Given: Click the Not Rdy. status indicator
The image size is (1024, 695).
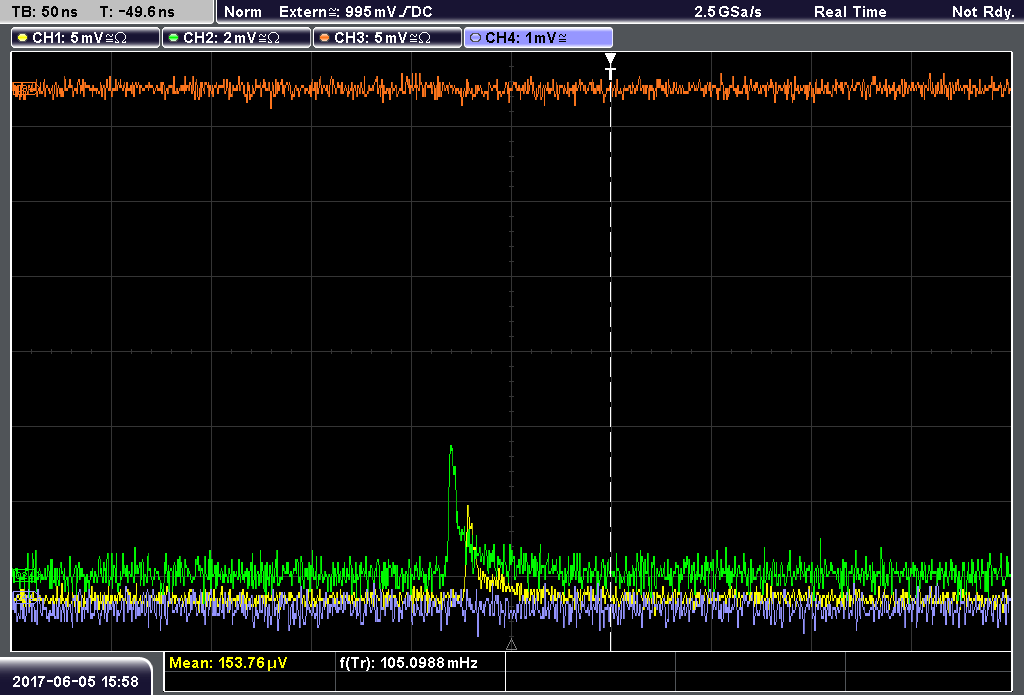Looking at the screenshot, I should coord(983,12).
